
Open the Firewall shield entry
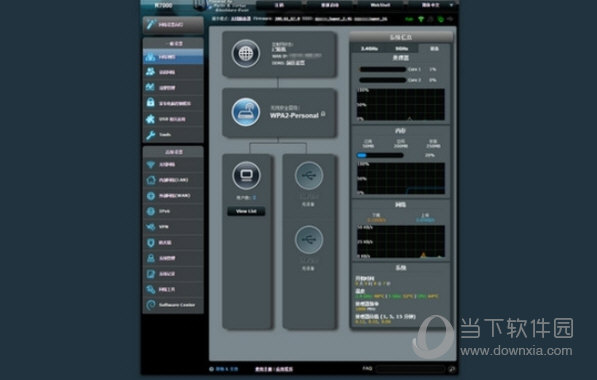point(173,243)
